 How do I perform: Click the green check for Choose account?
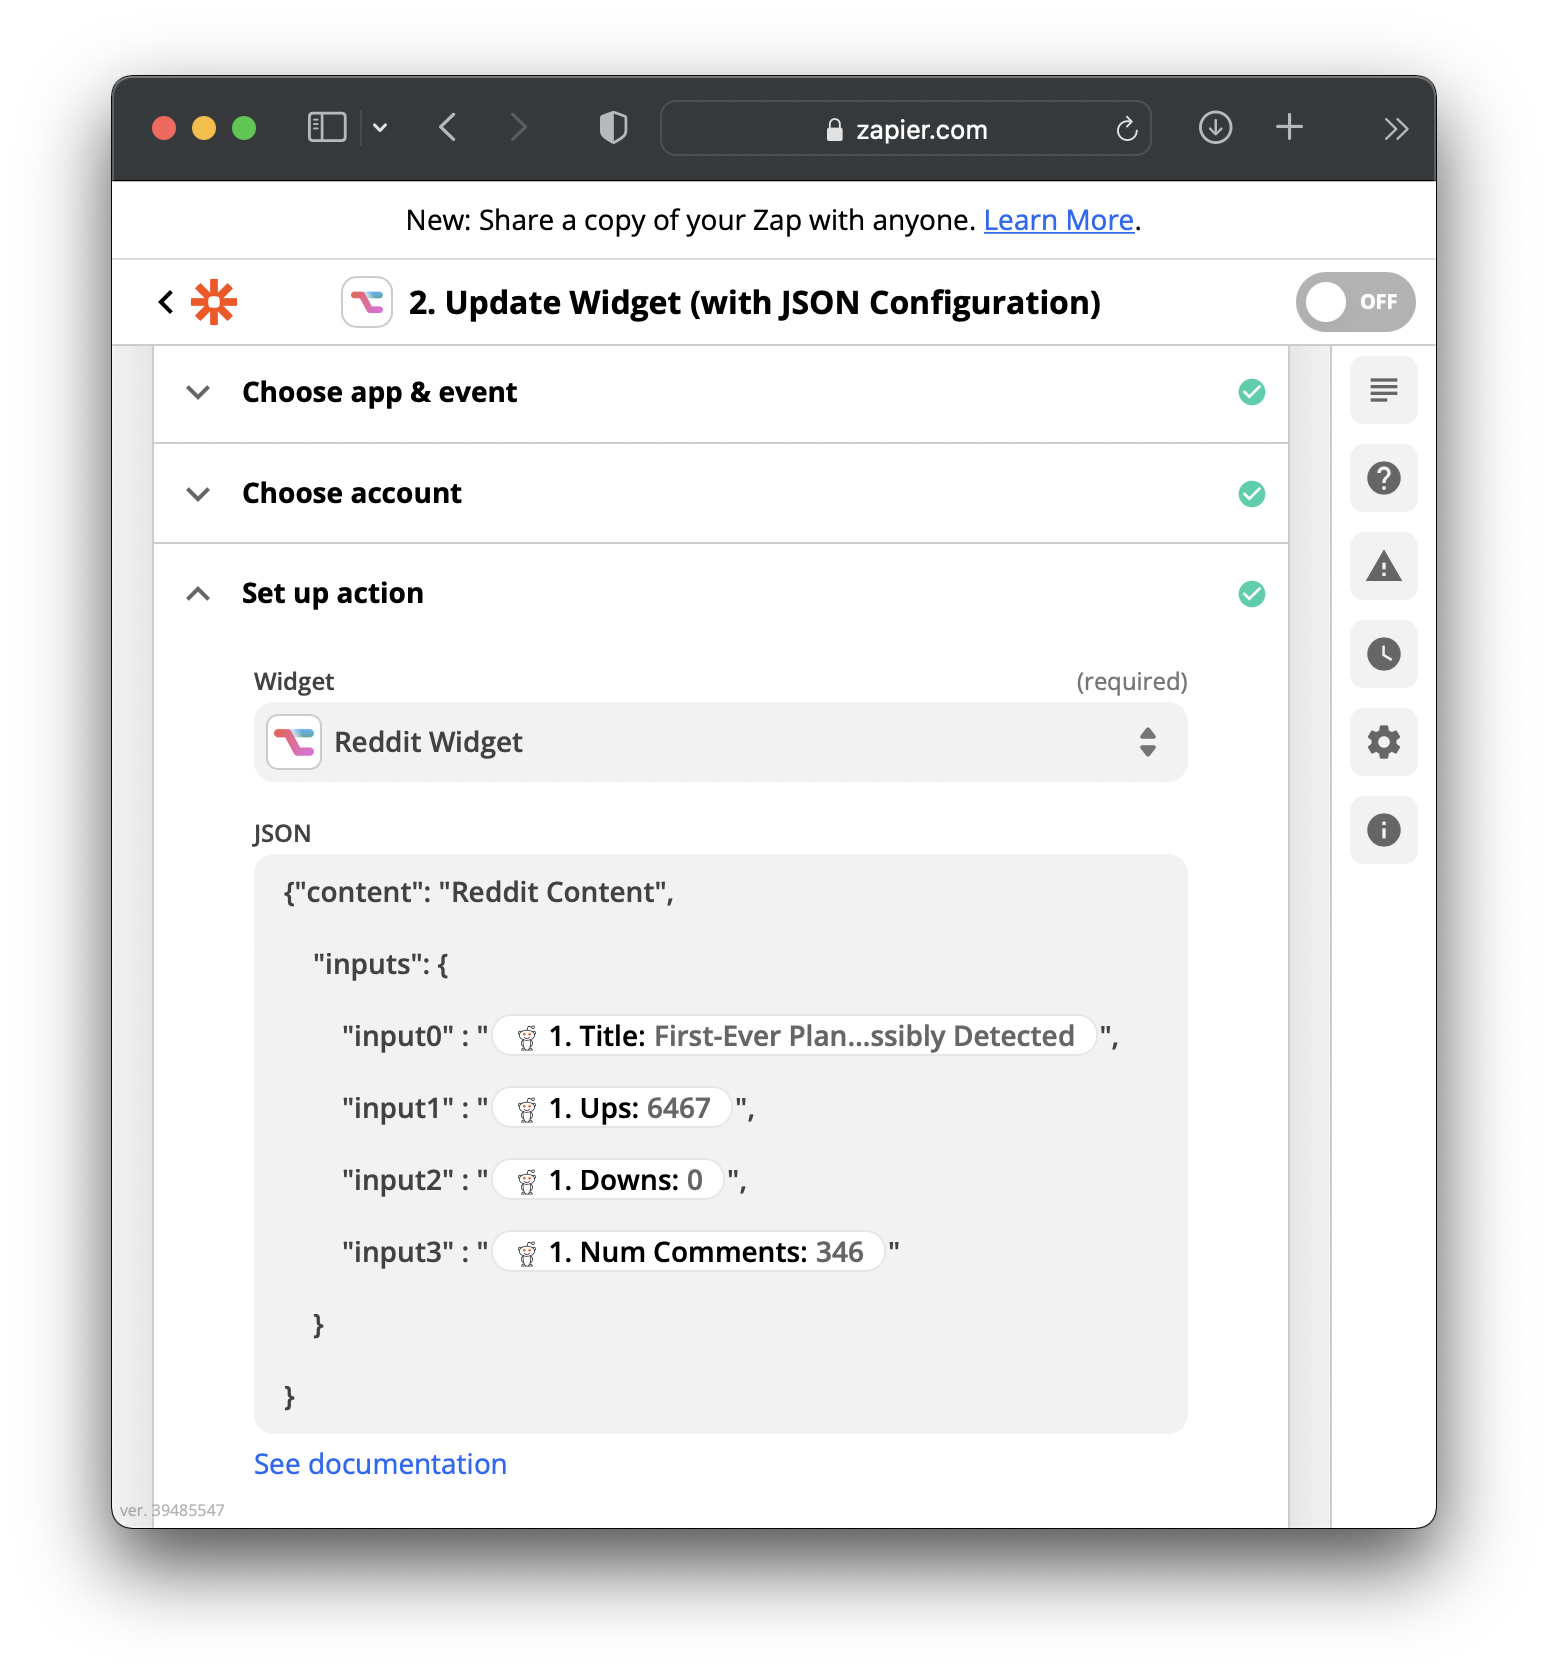coord(1252,494)
